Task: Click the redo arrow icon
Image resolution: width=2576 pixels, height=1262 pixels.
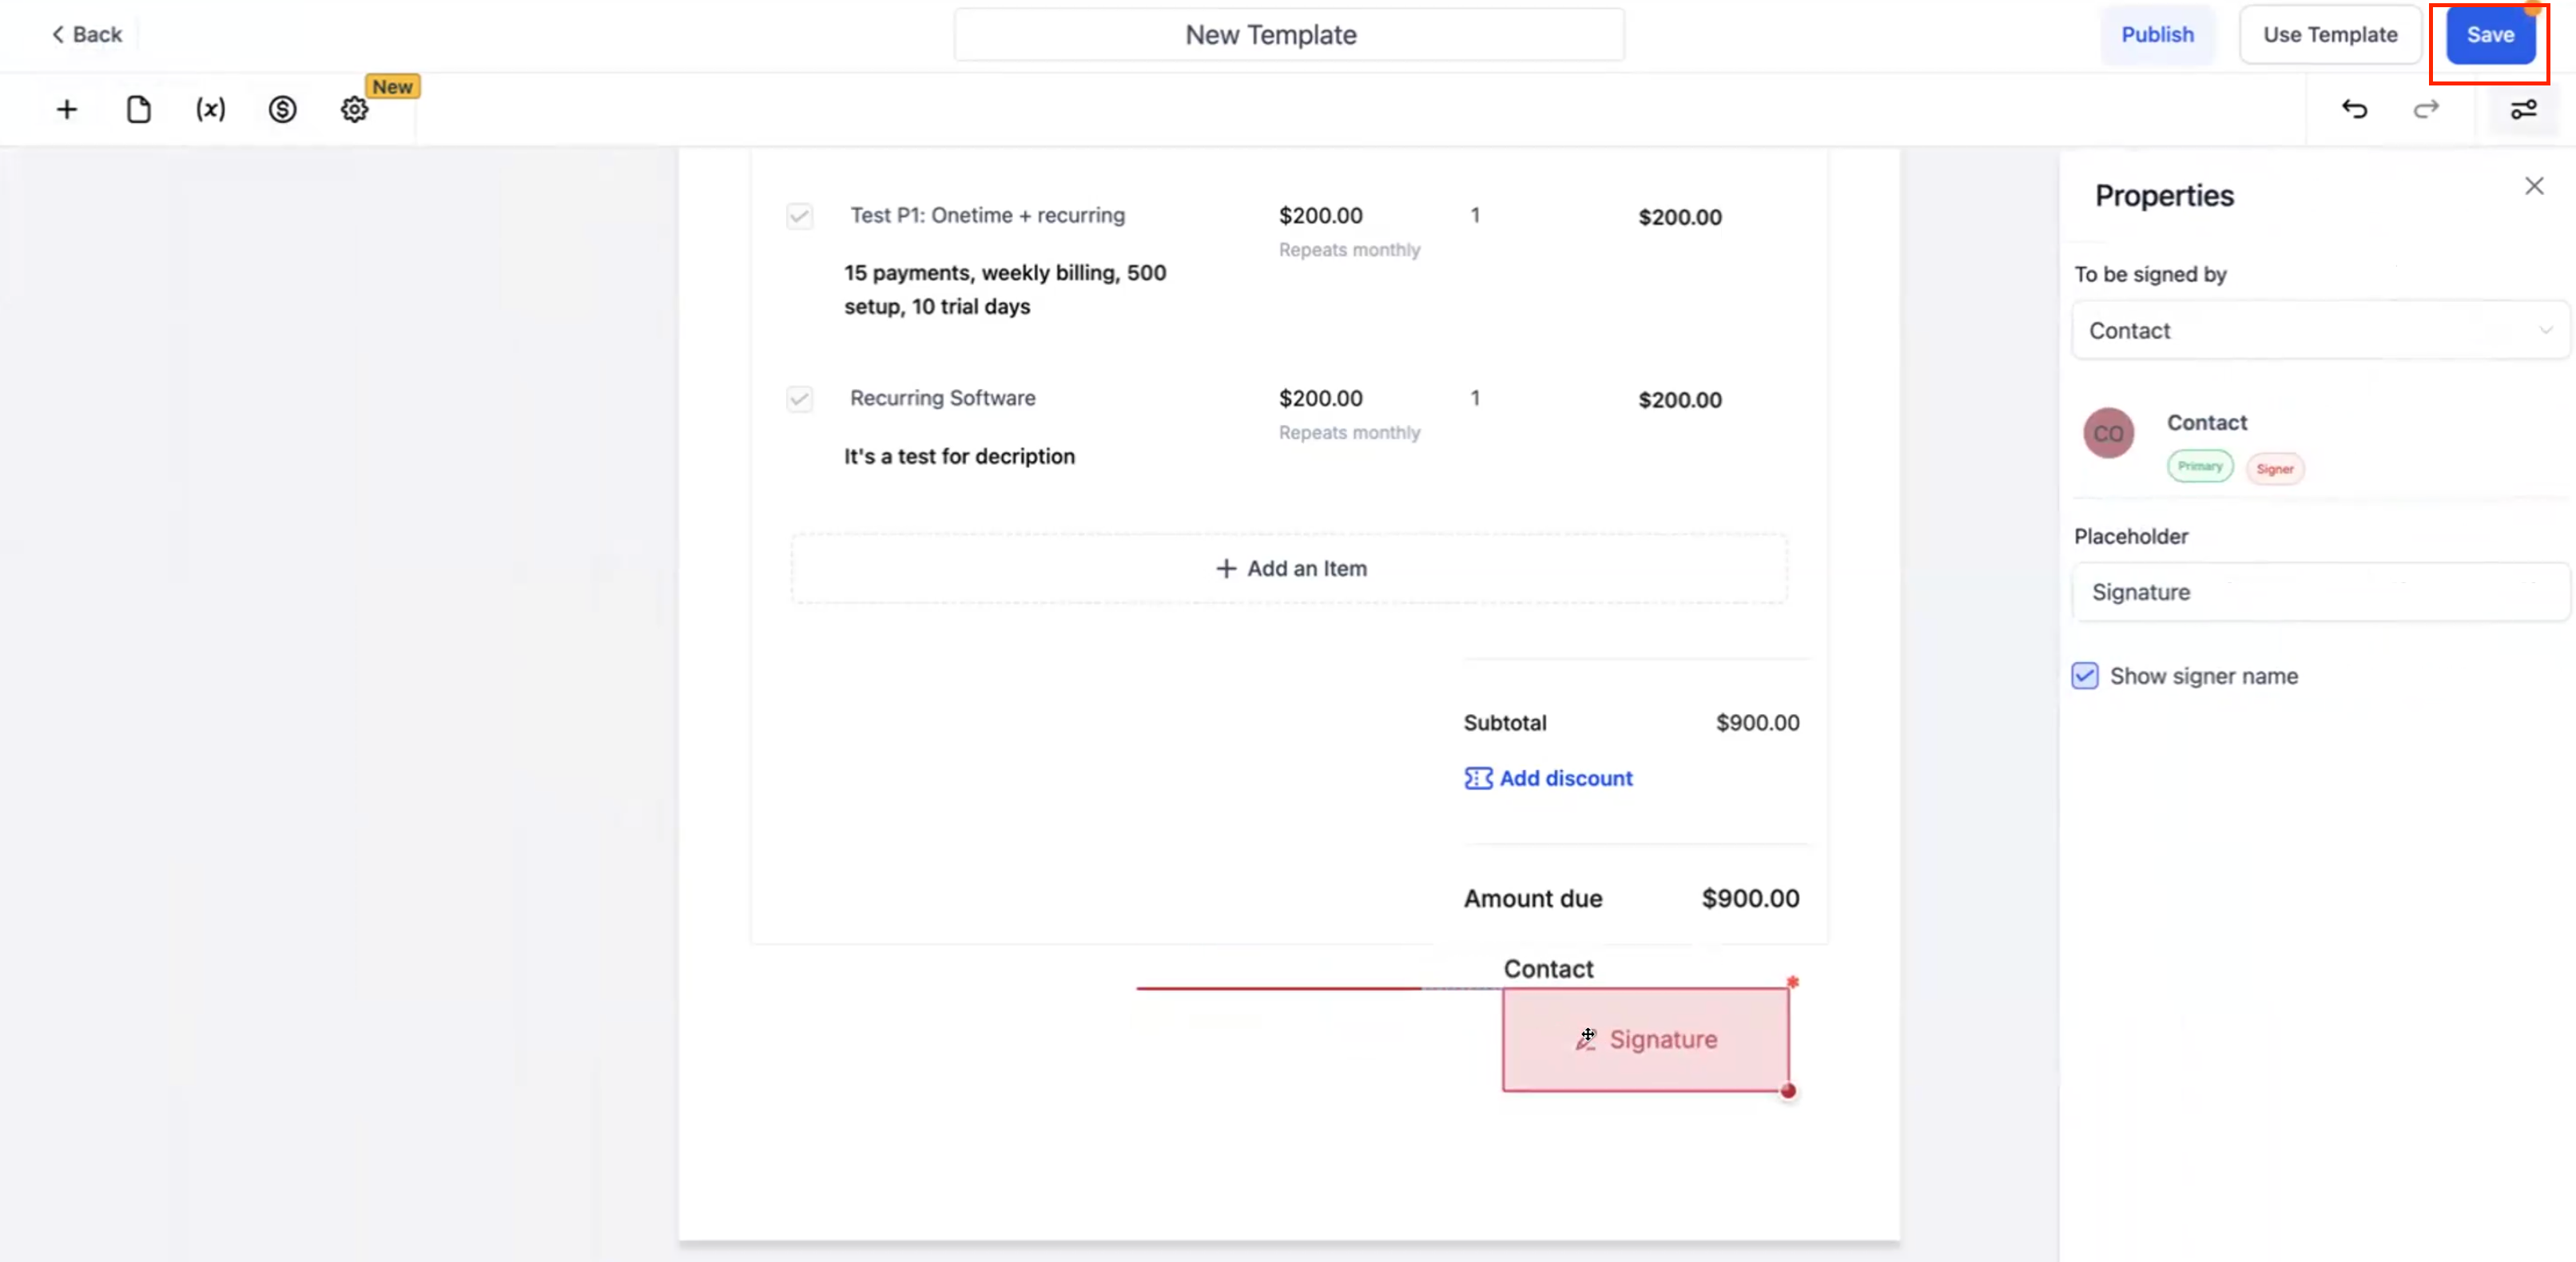Action: click(2426, 109)
